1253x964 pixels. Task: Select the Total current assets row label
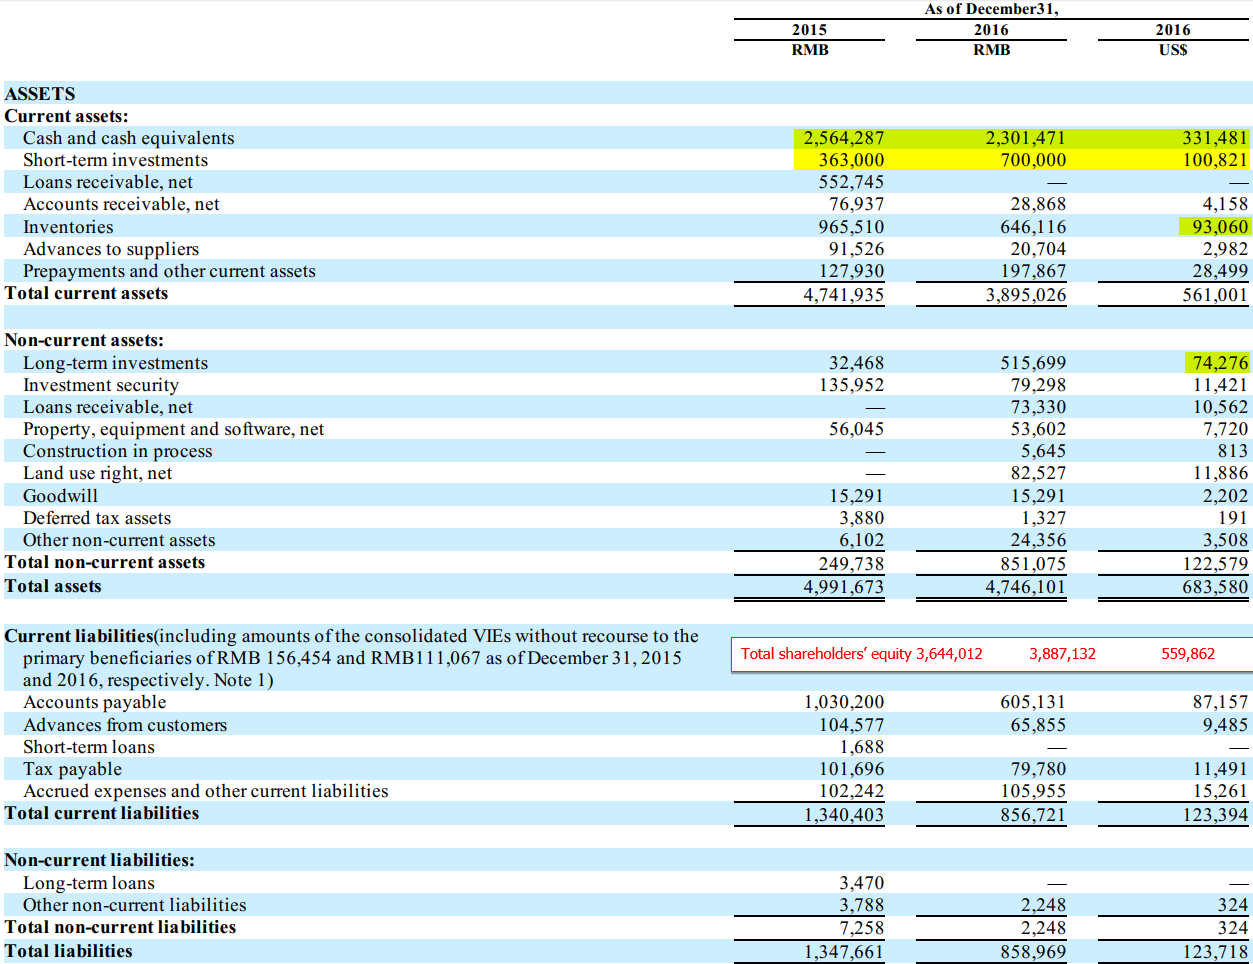coord(86,293)
